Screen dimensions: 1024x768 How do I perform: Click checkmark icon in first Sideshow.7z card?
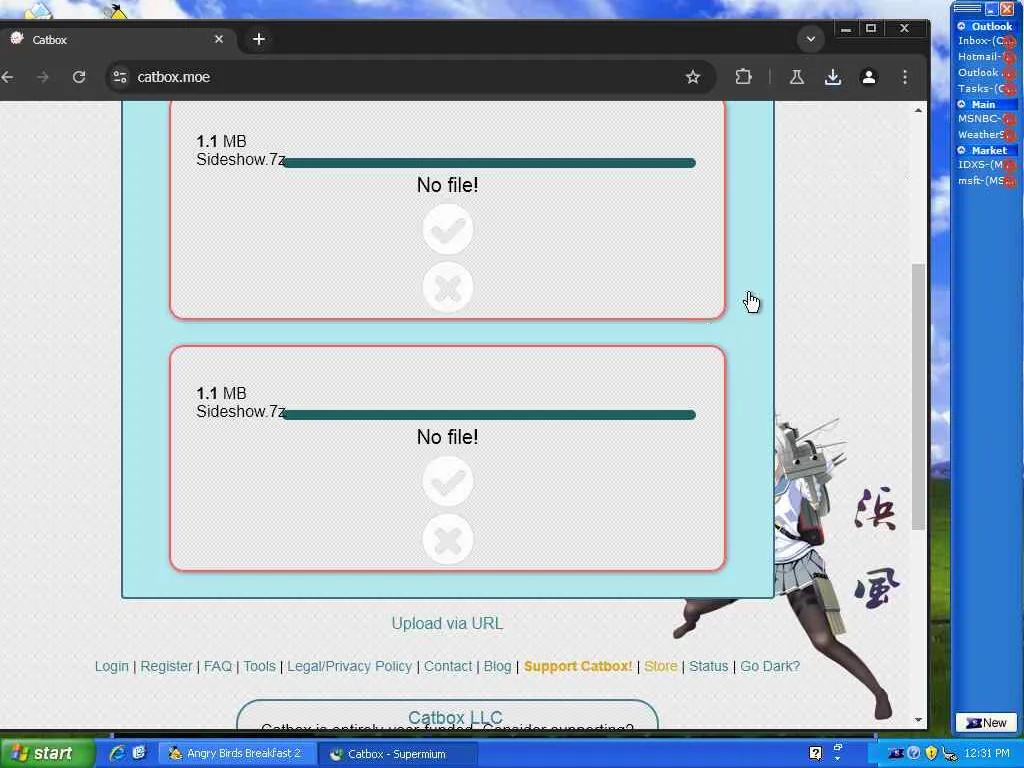point(447,229)
